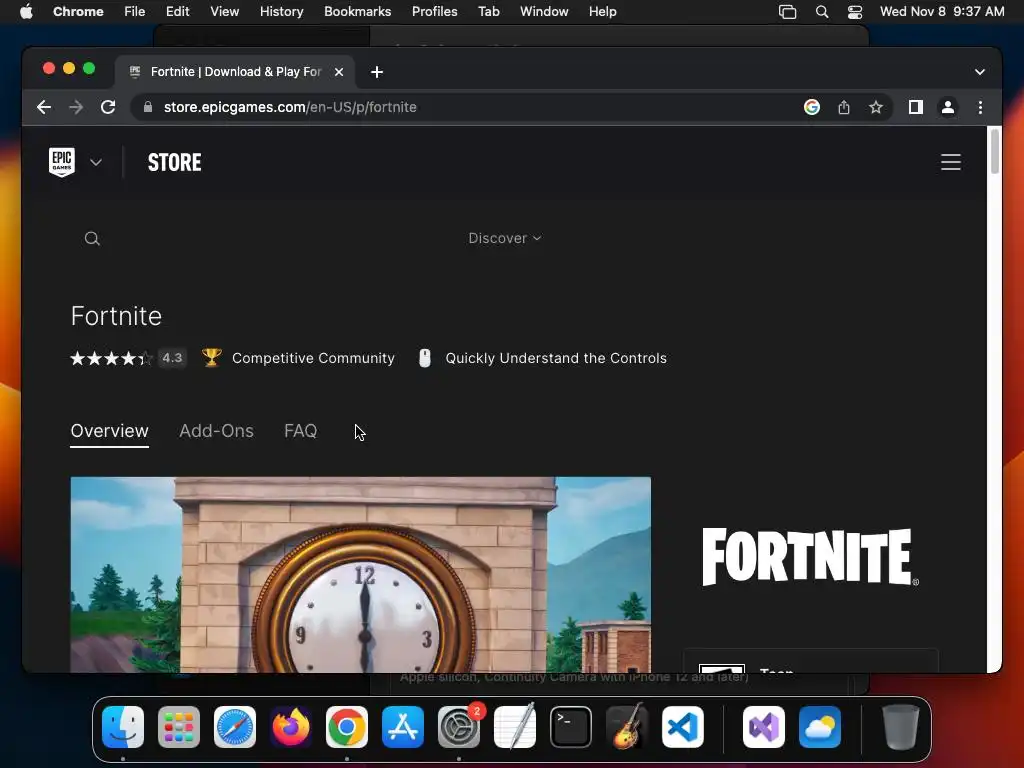This screenshot has height=768, width=1024.
Task: Expand the tab search chevron
Action: pos(980,72)
